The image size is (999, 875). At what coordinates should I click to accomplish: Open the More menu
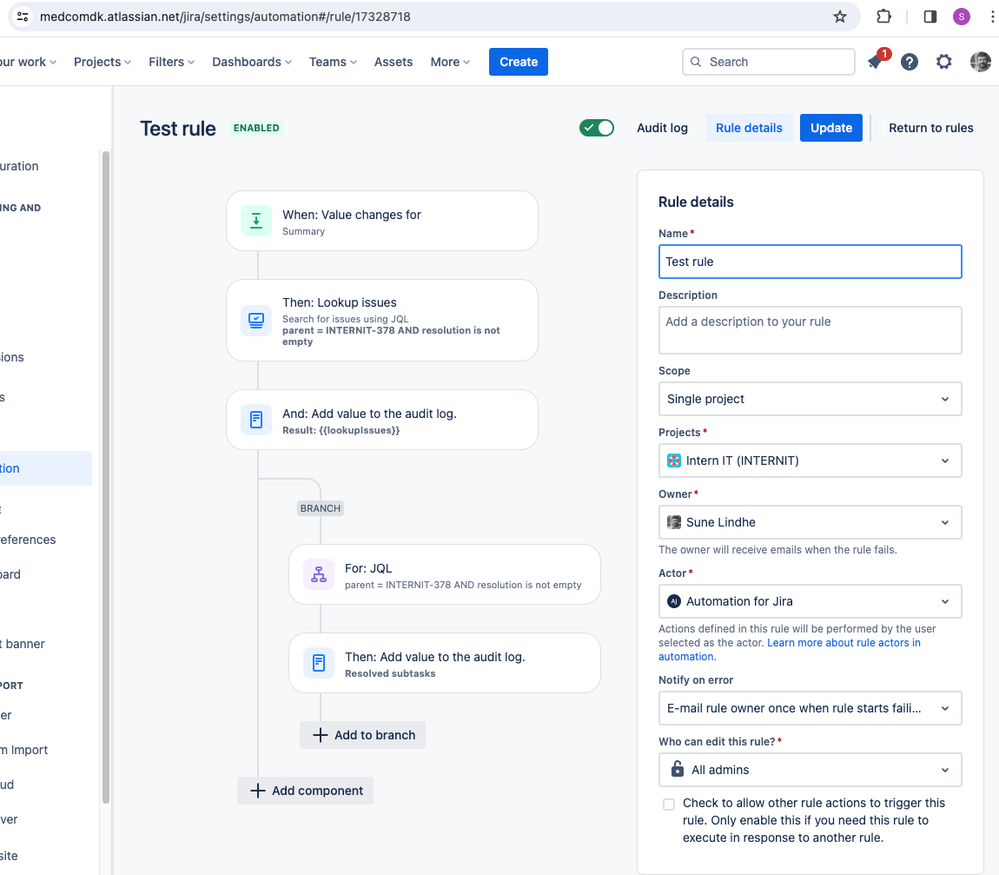point(450,62)
